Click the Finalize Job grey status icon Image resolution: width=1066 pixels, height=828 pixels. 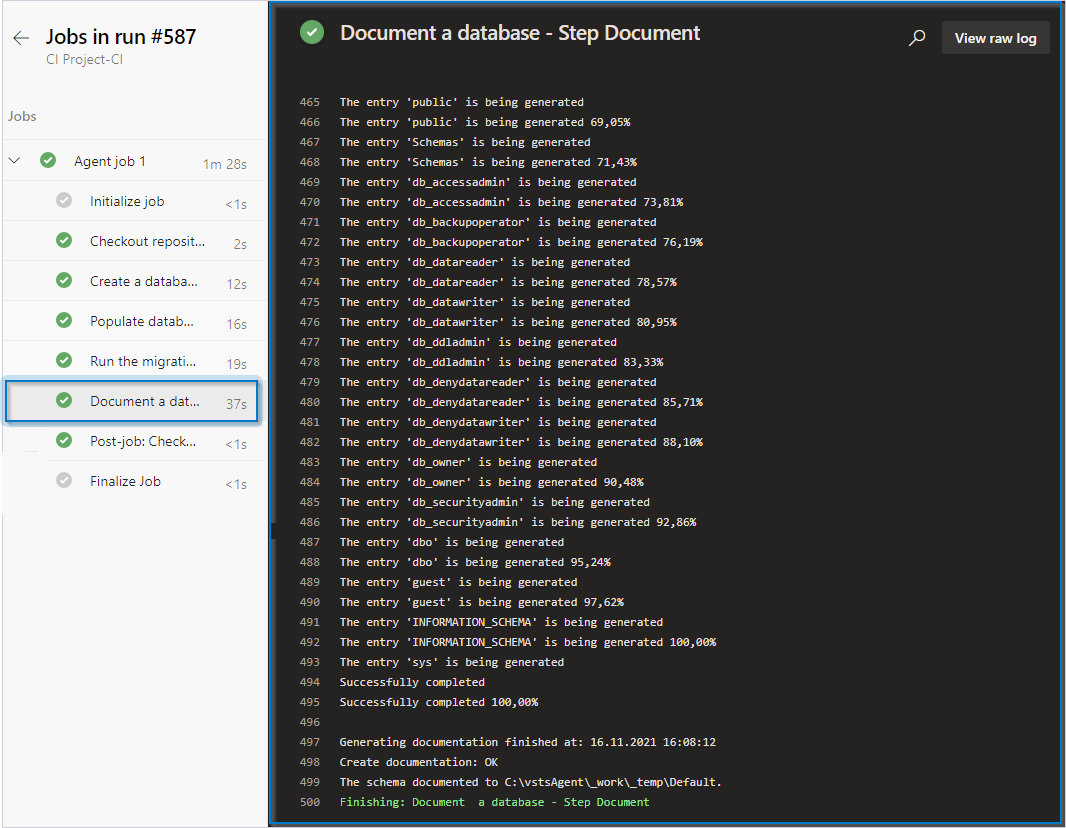click(64, 481)
